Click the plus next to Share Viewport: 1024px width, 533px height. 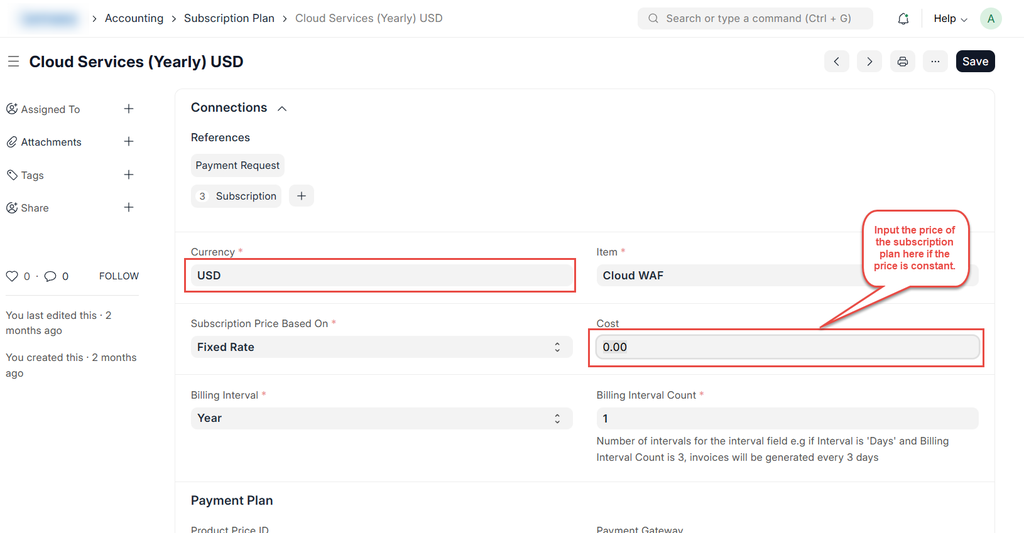tap(128, 208)
